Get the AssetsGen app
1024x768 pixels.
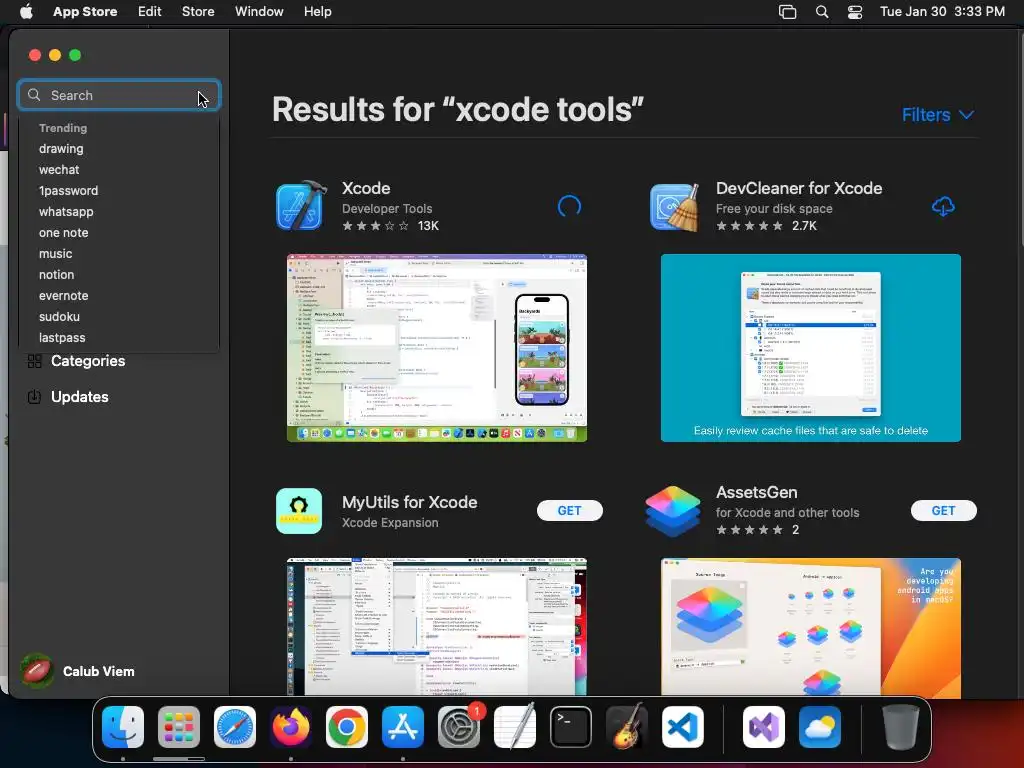click(944, 511)
